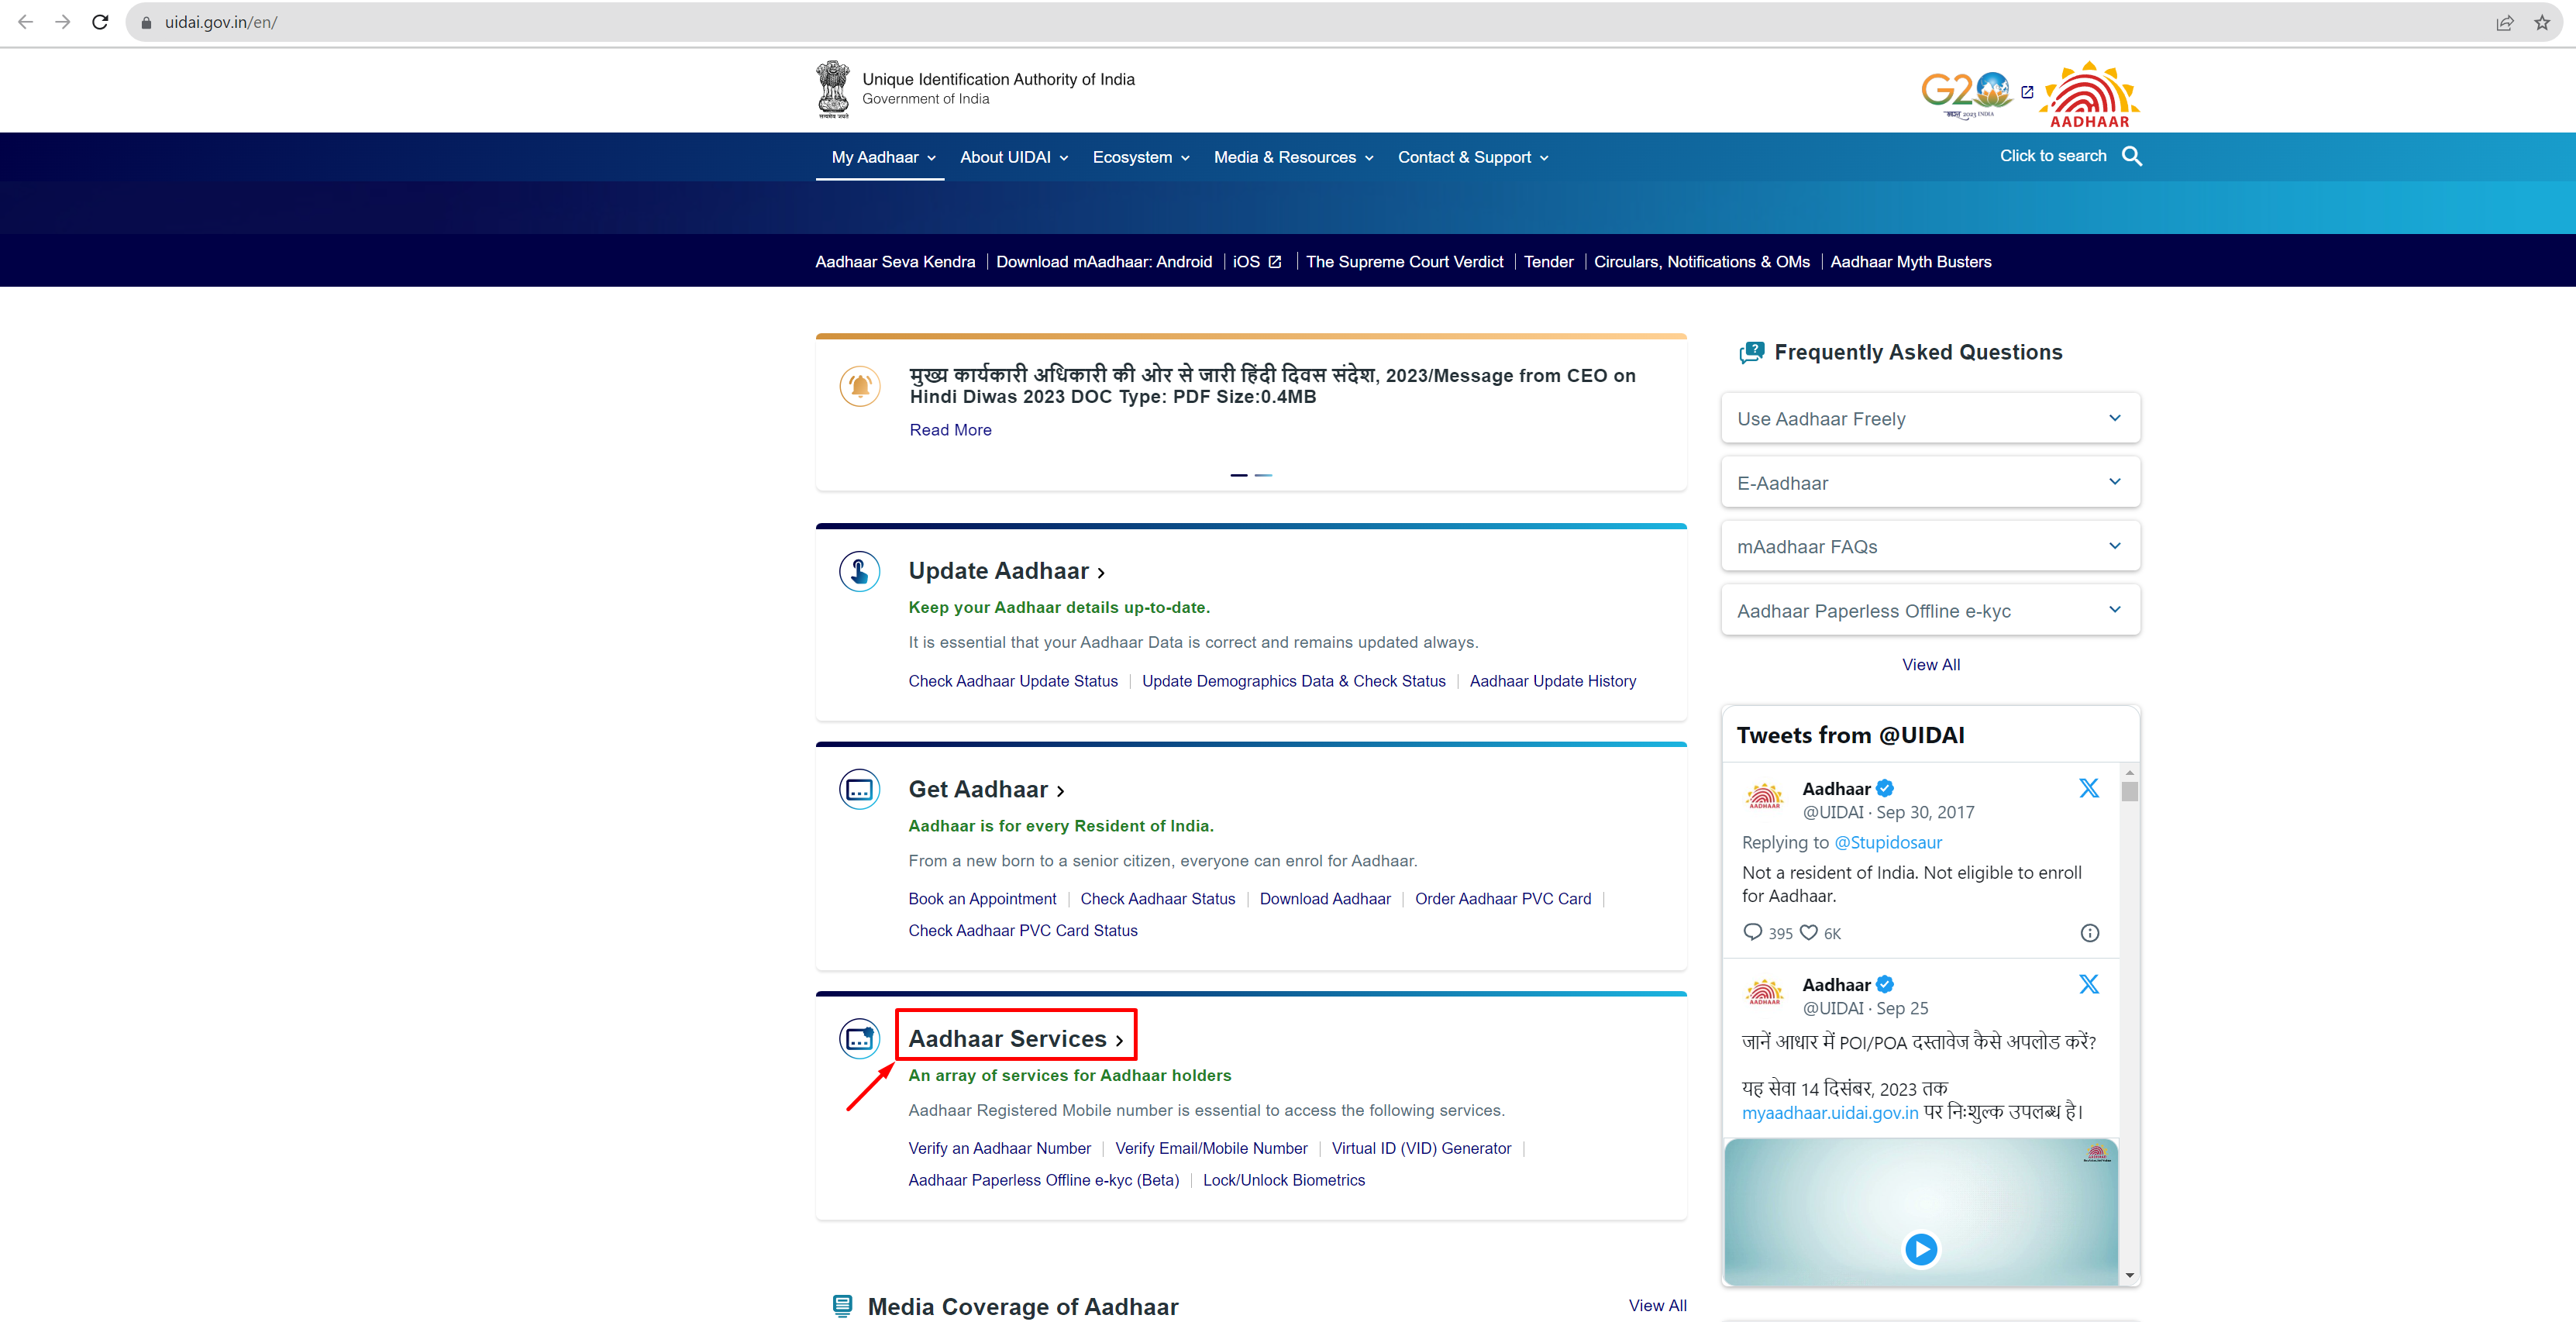This screenshot has height=1322, width=2576.
Task: Click @Stupidosaur mention in tweet
Action: click(1888, 842)
